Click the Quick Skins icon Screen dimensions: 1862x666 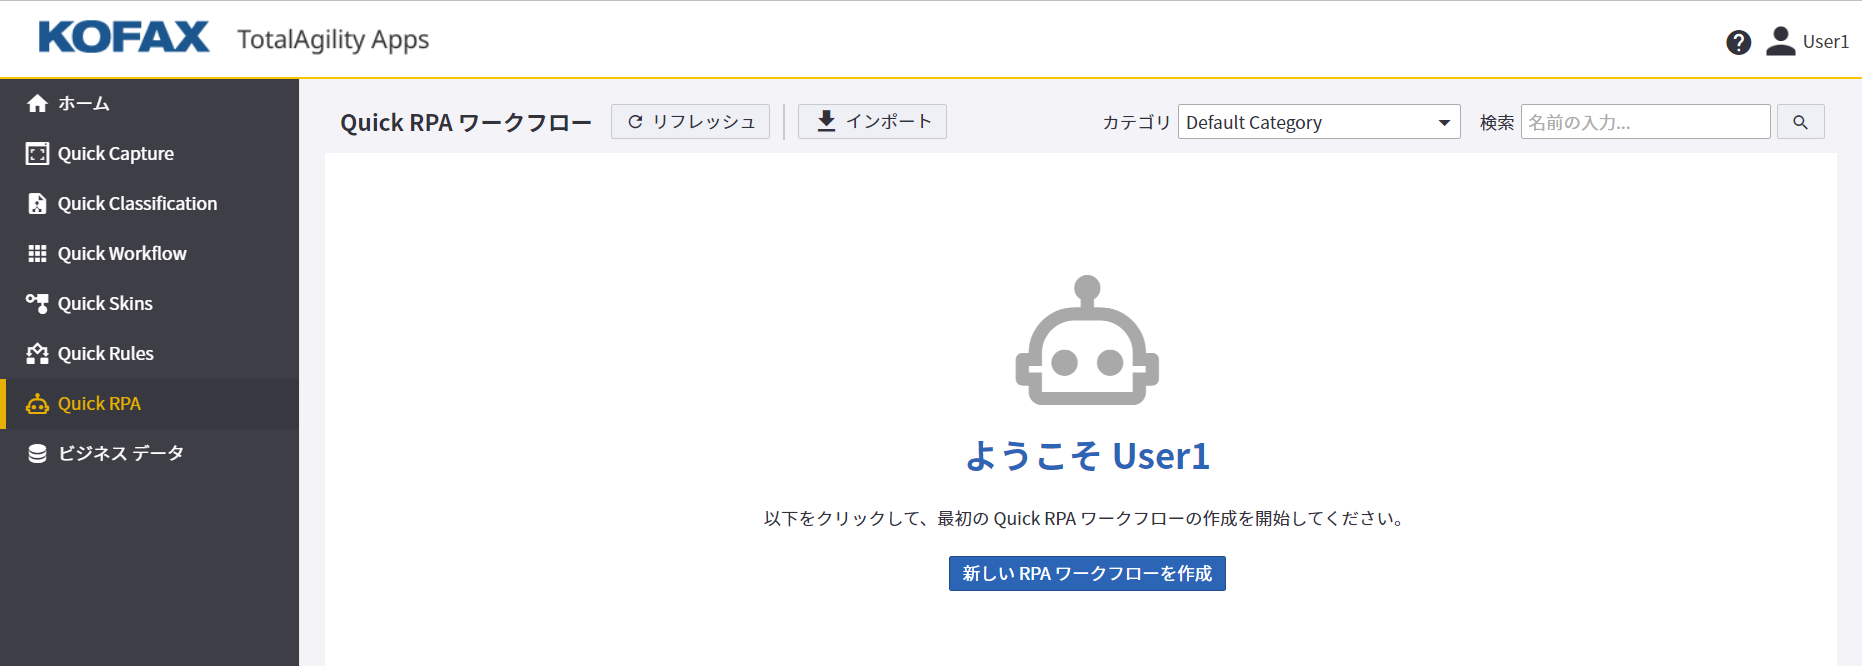tap(38, 303)
